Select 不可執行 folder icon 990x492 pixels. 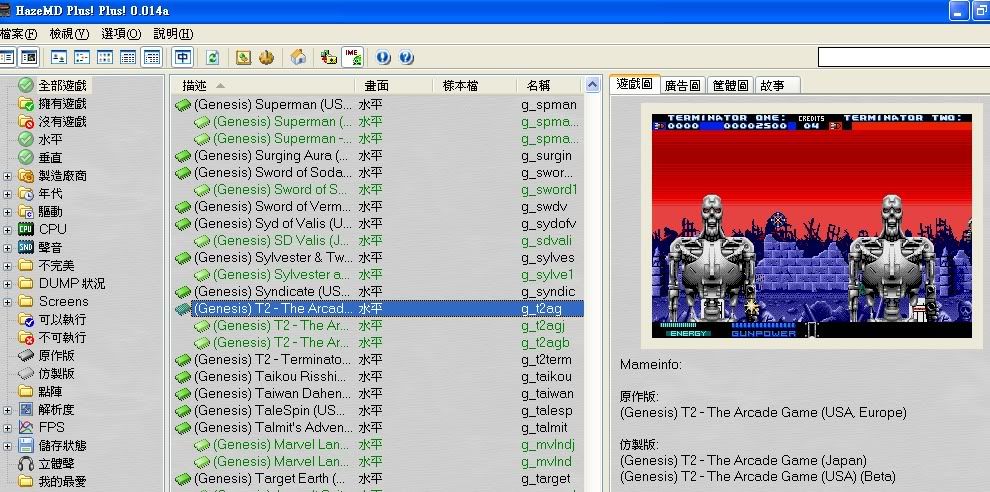pos(26,338)
